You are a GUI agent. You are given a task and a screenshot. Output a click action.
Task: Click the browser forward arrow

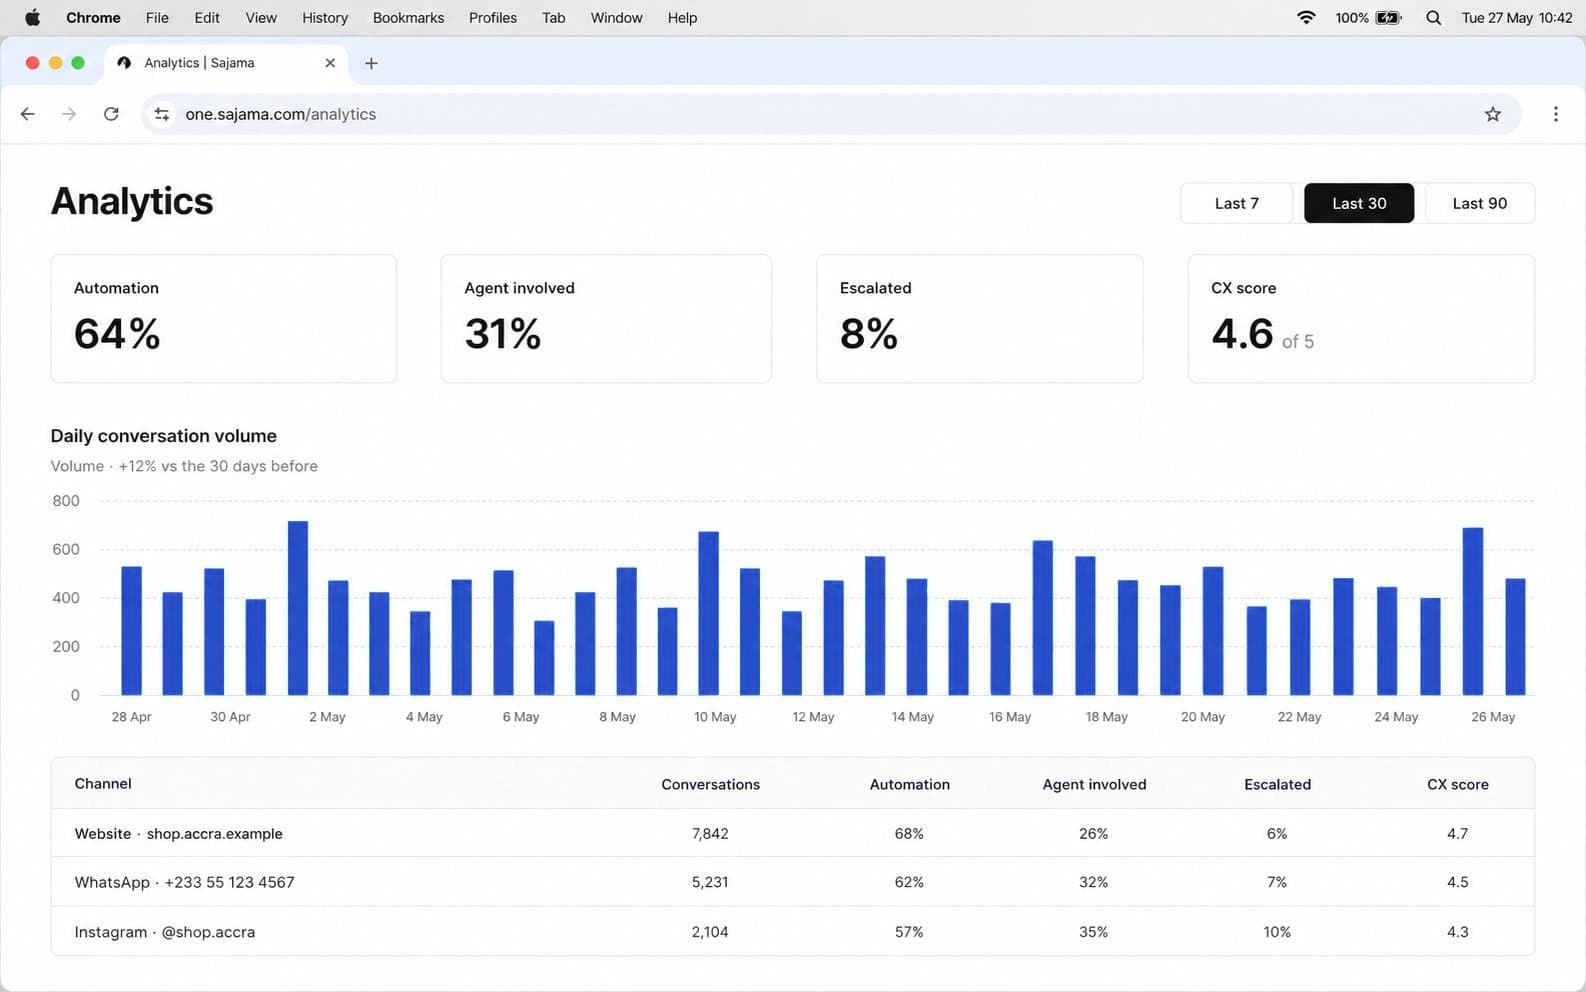click(x=69, y=114)
